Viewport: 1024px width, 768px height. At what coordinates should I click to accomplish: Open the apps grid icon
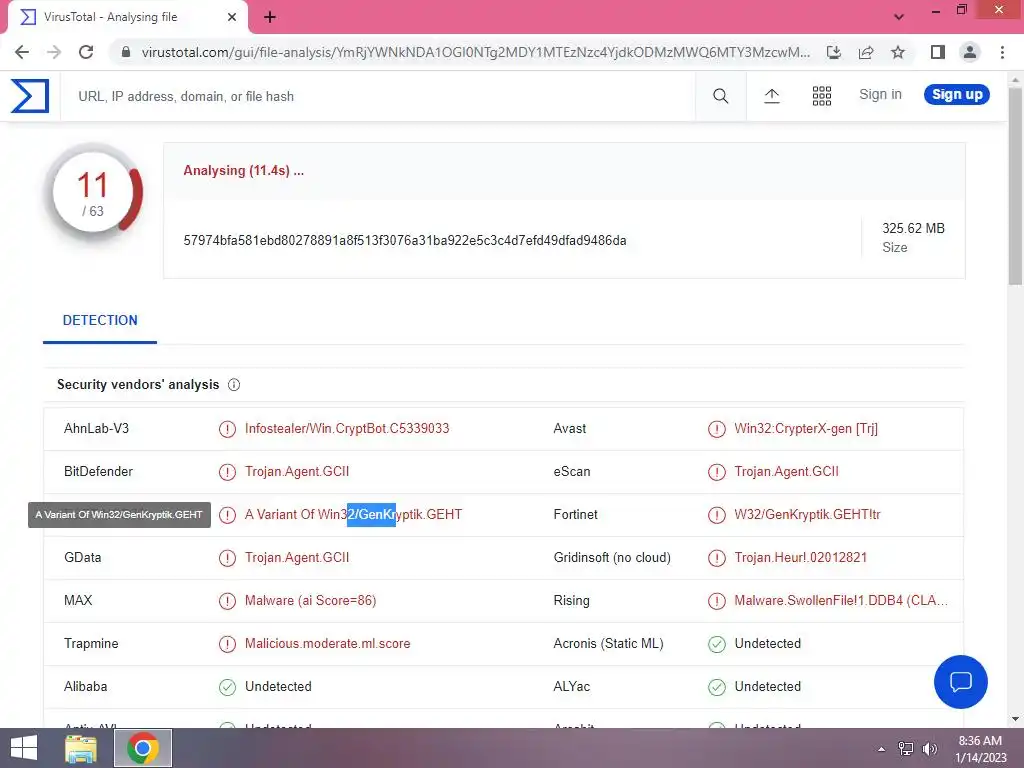pos(822,96)
